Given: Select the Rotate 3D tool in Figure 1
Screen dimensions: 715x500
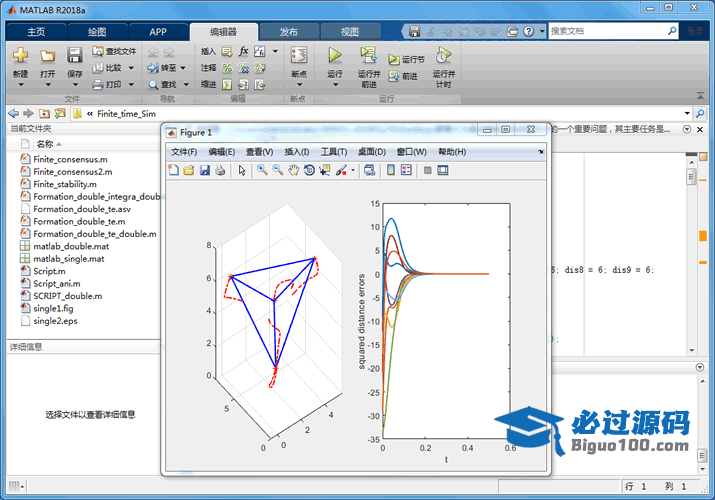Looking at the screenshot, I should [x=309, y=170].
